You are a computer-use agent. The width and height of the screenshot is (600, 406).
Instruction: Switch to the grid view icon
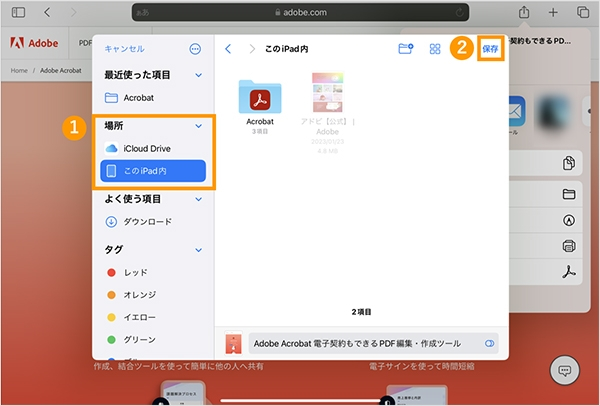[x=435, y=49]
